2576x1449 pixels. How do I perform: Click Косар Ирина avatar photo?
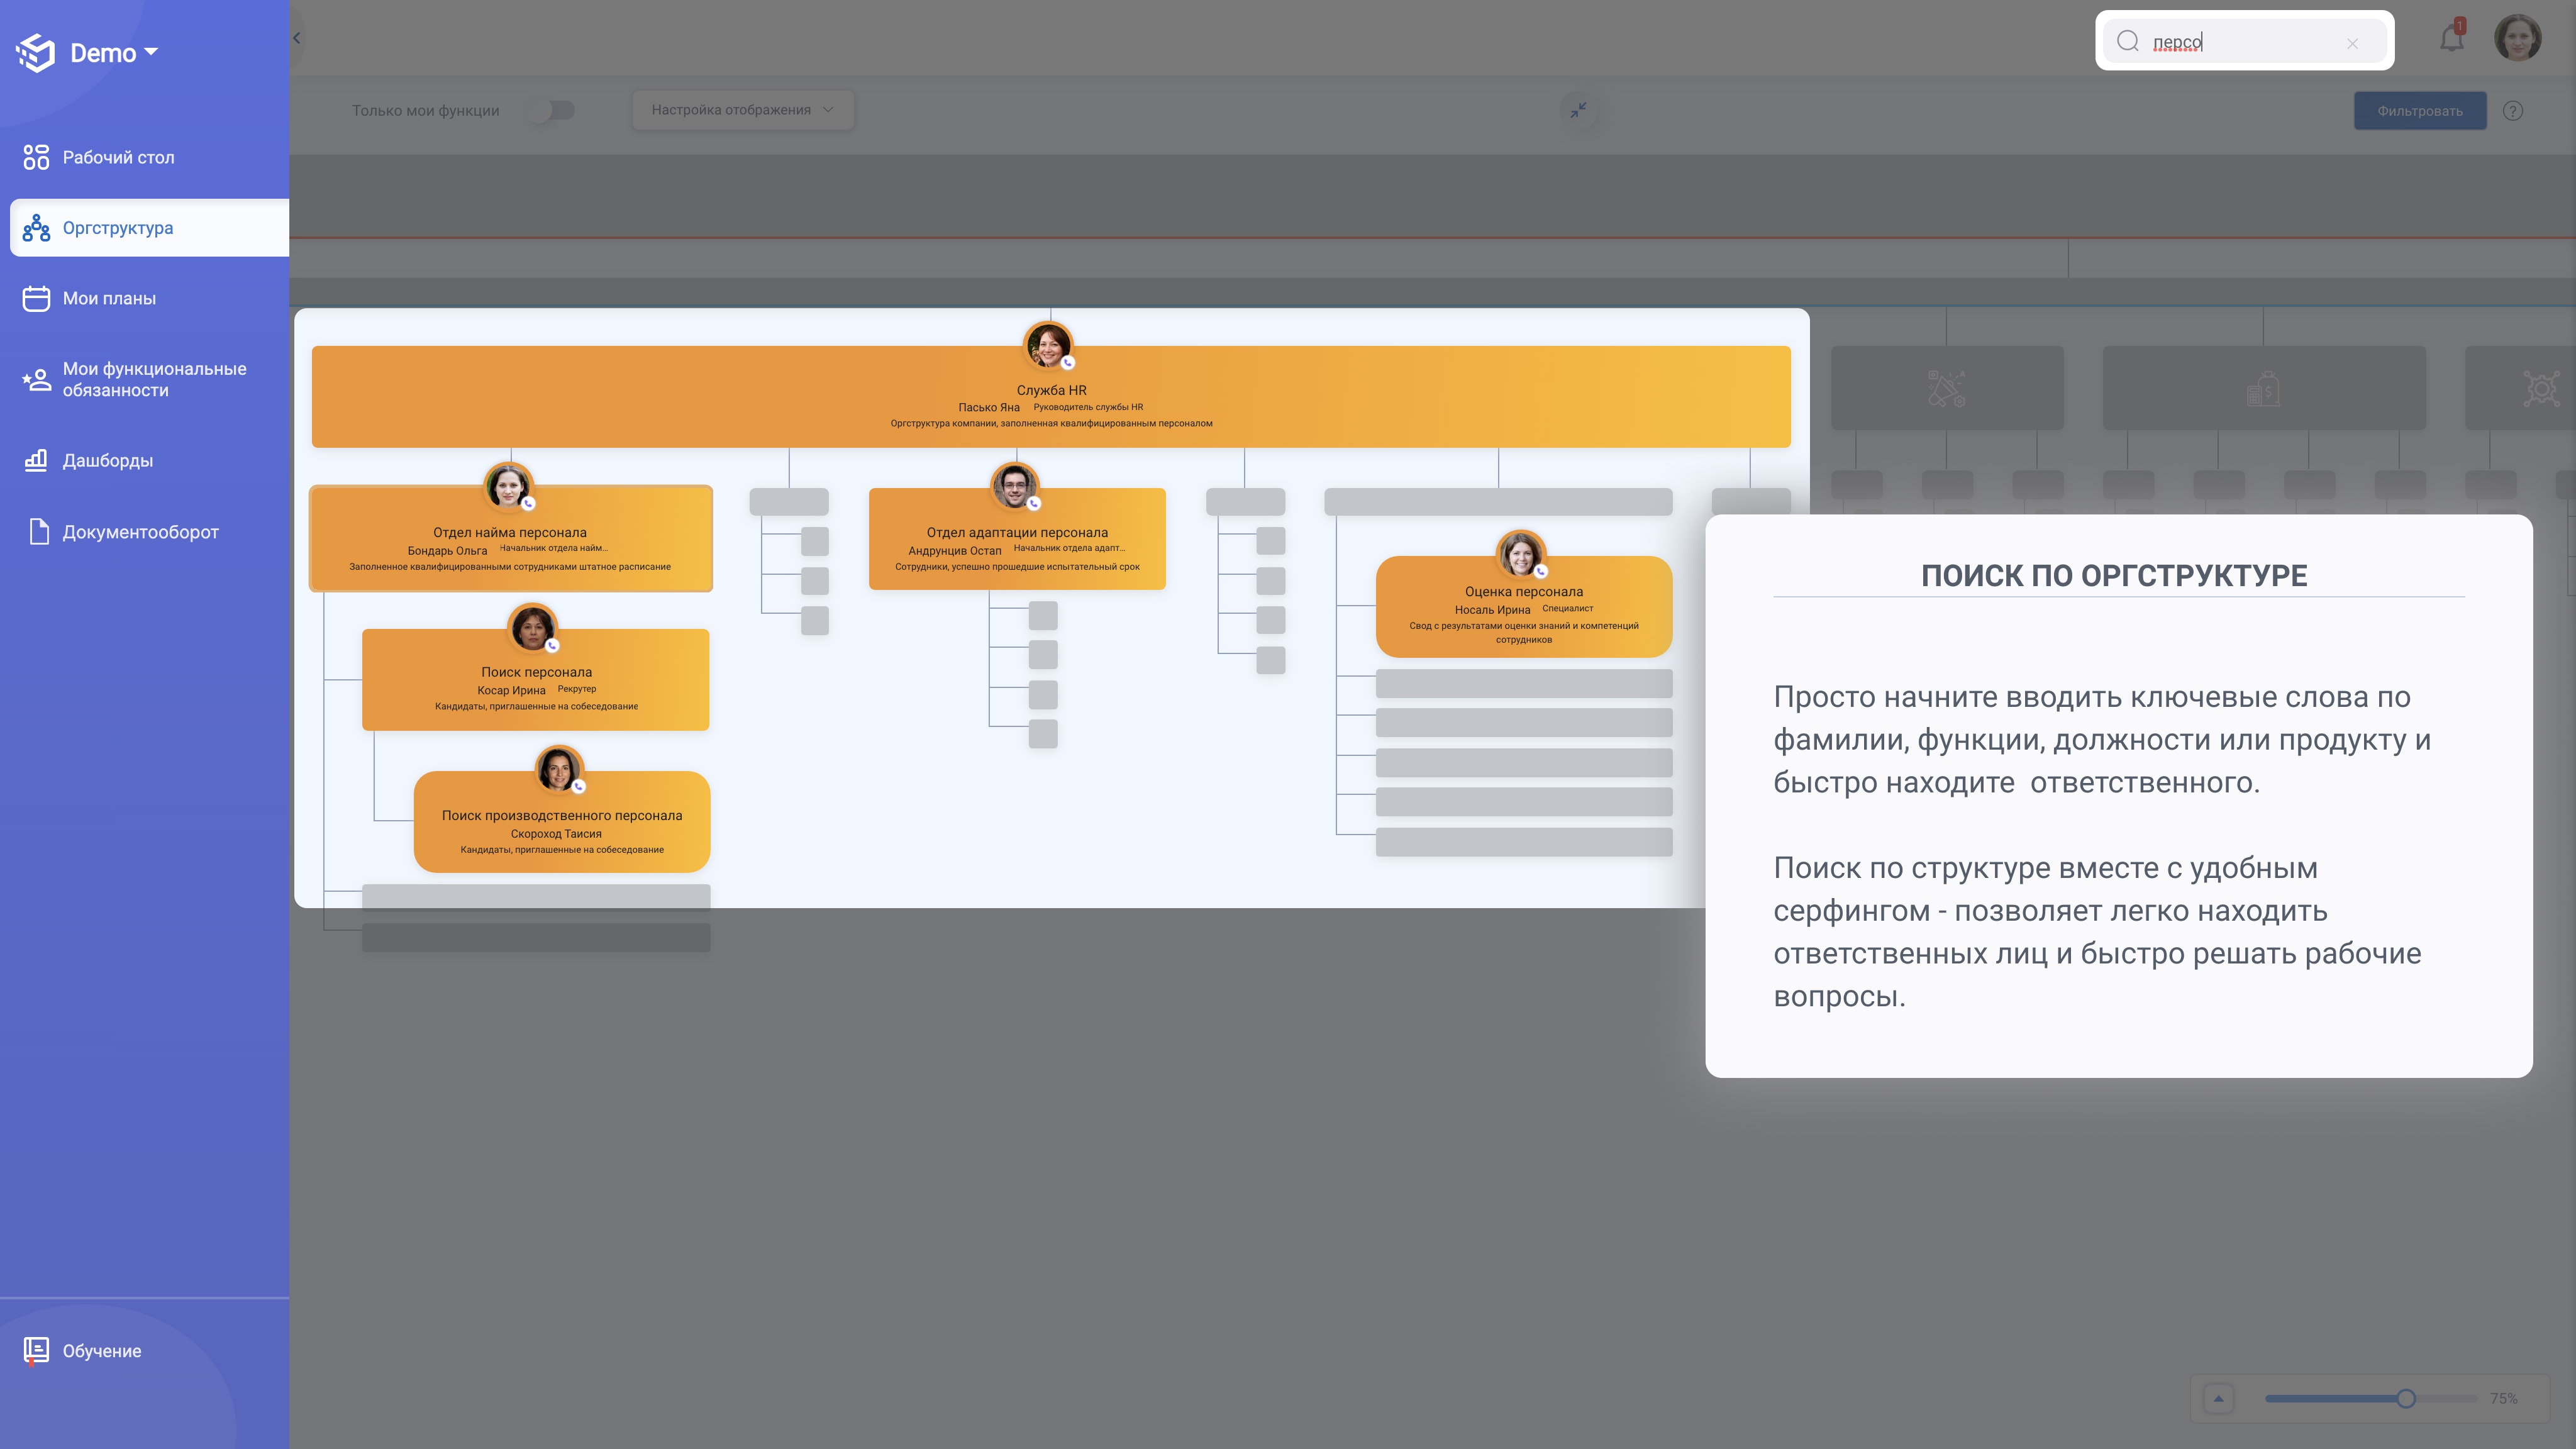pyautogui.click(x=532, y=628)
